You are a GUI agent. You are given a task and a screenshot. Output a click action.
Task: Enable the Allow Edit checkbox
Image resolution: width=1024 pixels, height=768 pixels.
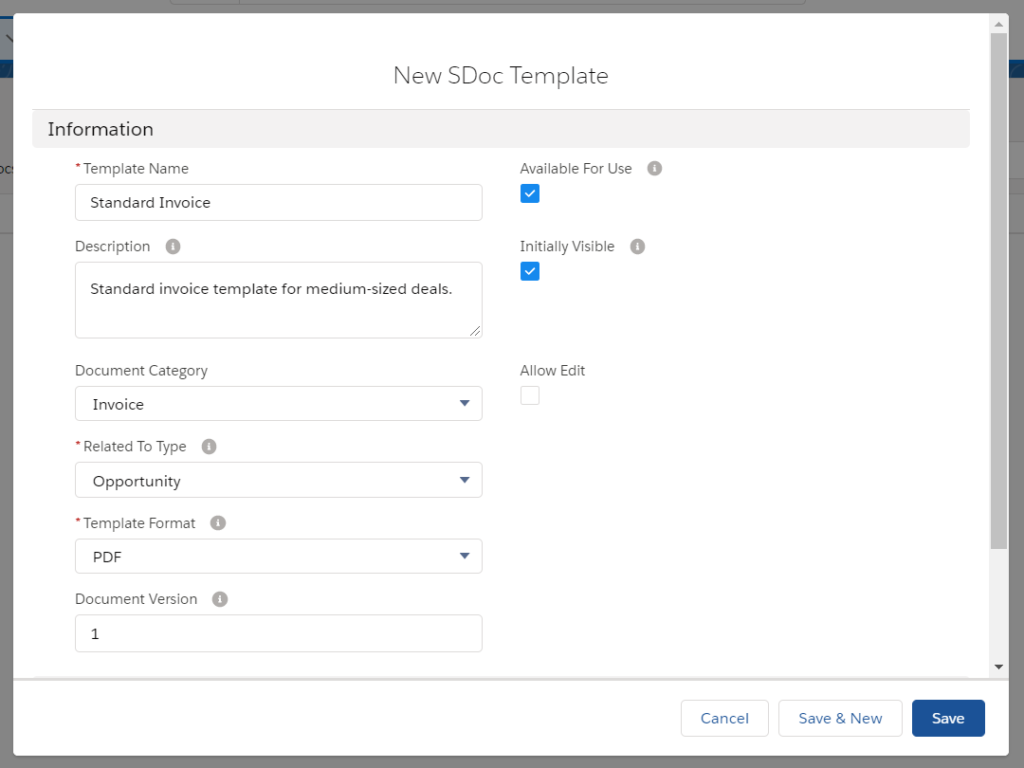(530, 396)
